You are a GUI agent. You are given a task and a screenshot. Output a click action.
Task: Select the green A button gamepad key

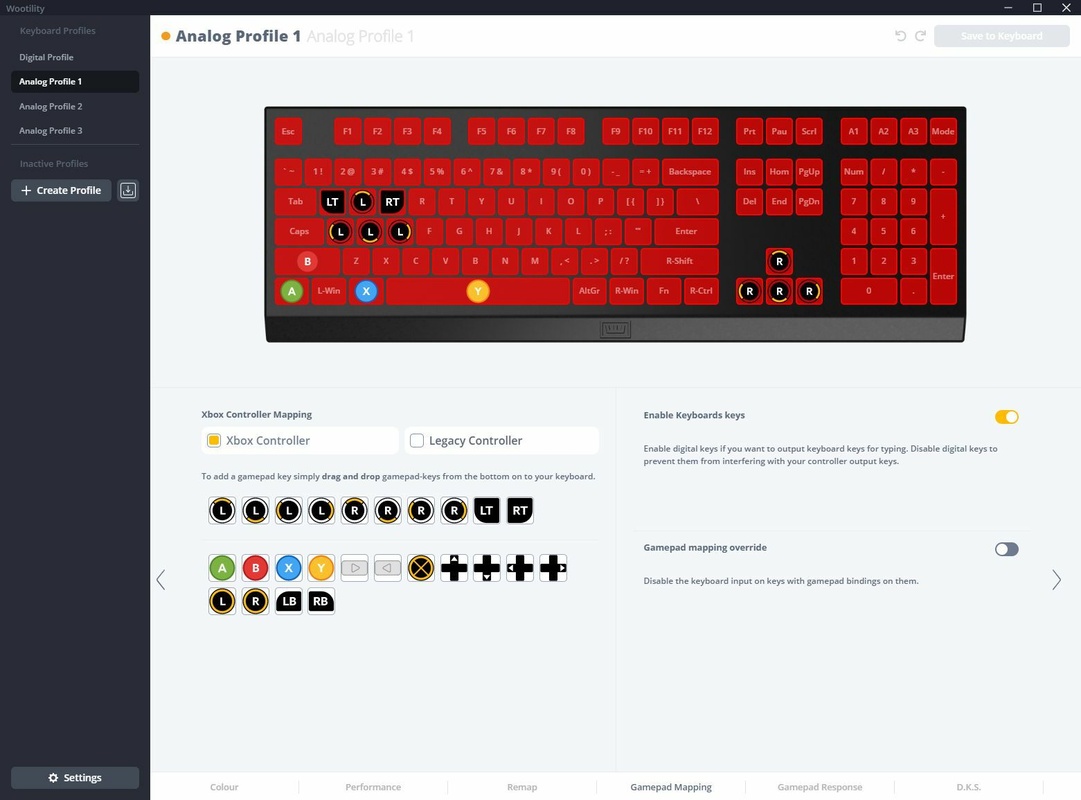(x=222, y=568)
